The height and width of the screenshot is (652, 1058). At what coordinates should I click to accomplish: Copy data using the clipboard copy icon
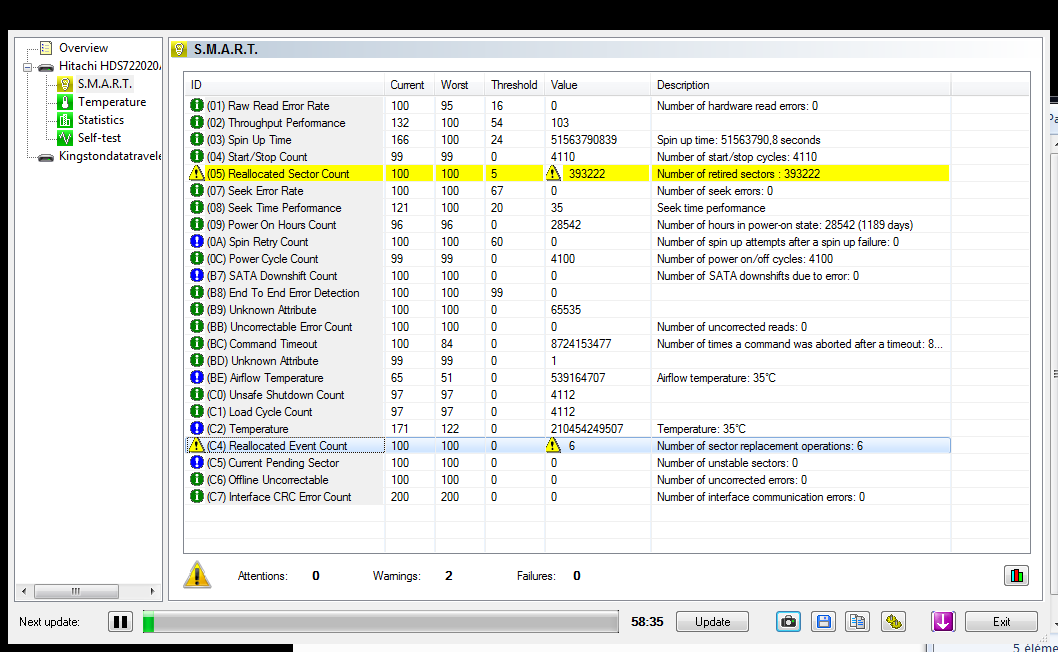pyautogui.click(x=857, y=621)
